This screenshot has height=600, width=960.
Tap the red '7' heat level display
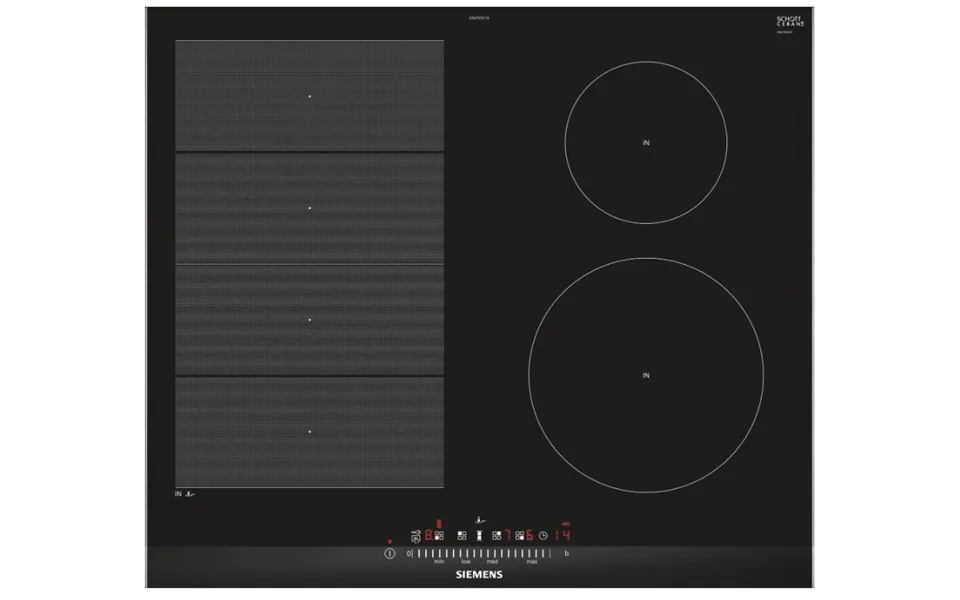(508, 536)
